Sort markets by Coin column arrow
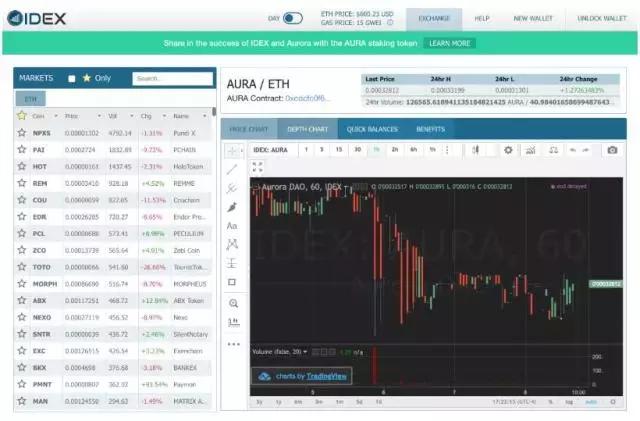The image size is (640, 421). point(56,116)
